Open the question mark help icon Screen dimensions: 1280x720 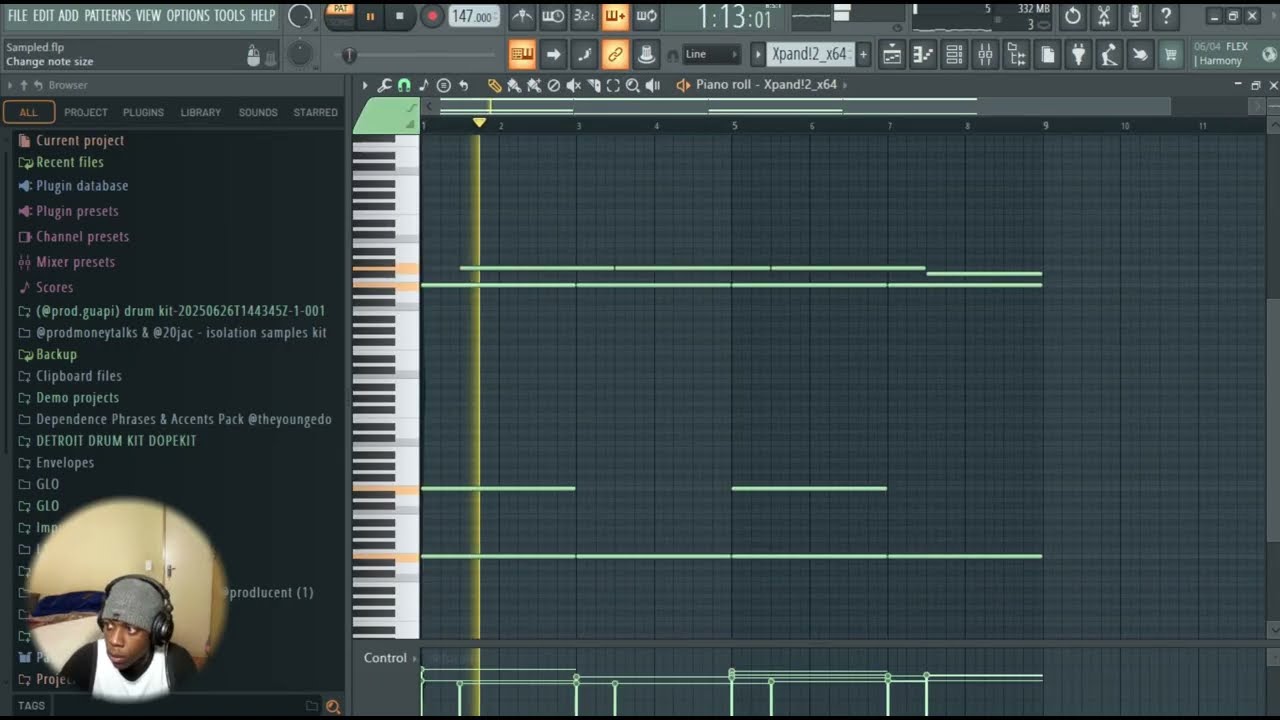[x=1166, y=16]
